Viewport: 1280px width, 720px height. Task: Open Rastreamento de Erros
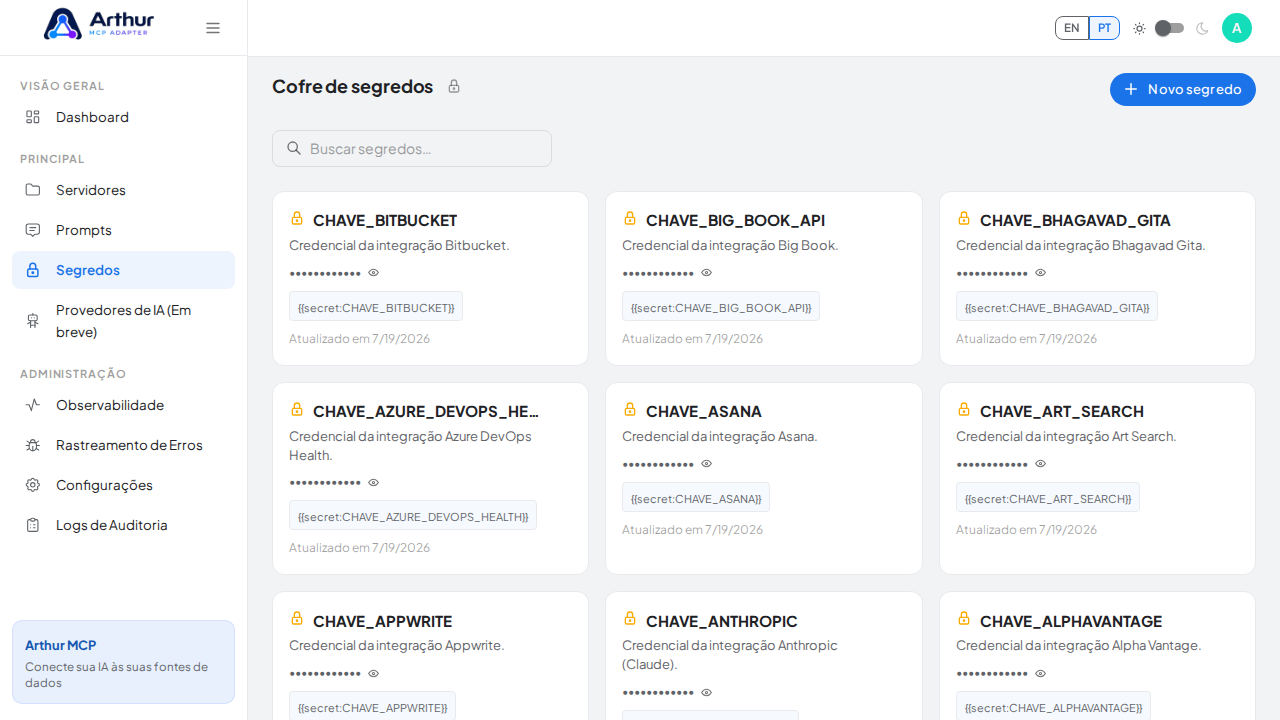point(123,445)
